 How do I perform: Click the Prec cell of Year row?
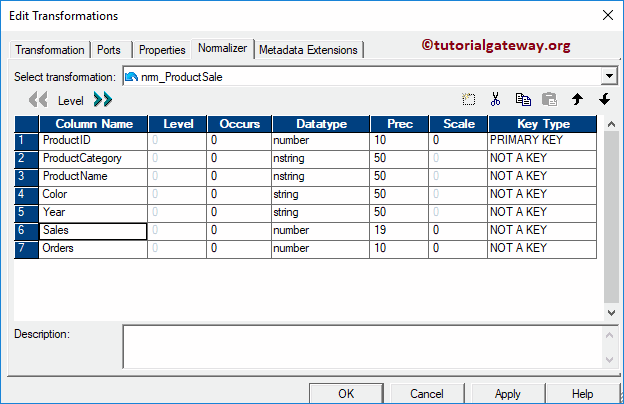coord(400,213)
